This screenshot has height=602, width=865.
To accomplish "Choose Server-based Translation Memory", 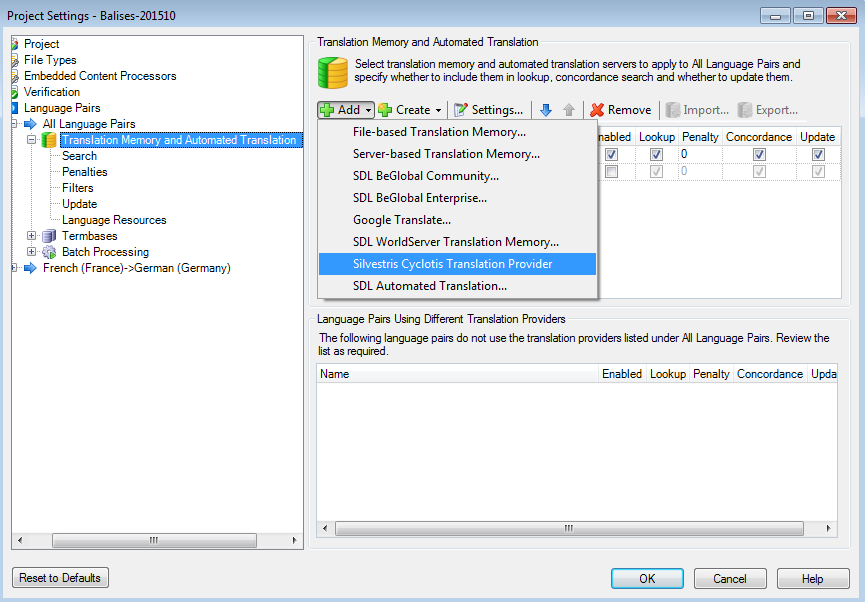I will coord(457,154).
